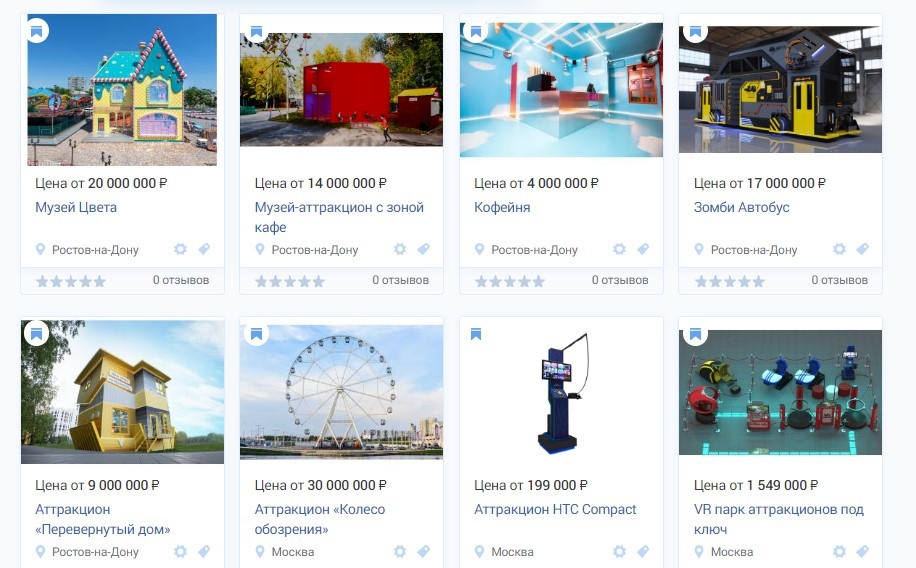Click the bookmark icon on Кофейня card
This screenshot has height=568, width=916.
[476, 31]
